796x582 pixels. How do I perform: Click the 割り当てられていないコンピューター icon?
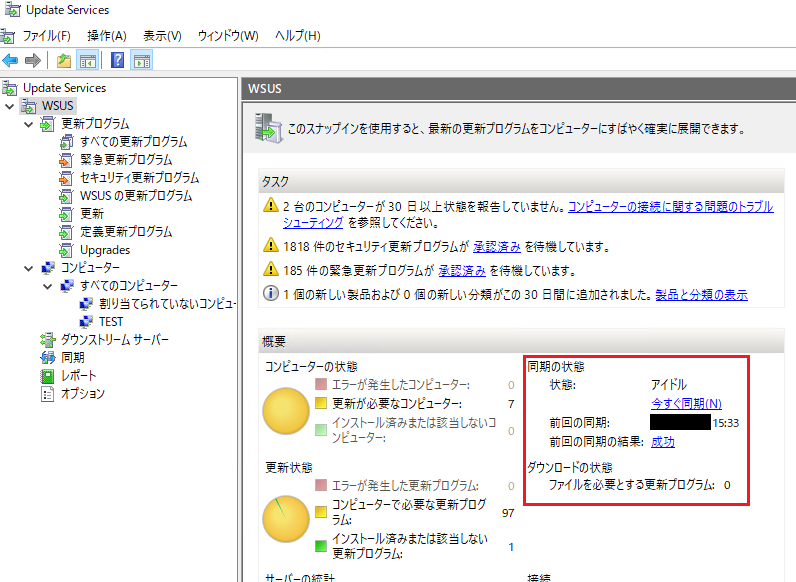pos(86,304)
